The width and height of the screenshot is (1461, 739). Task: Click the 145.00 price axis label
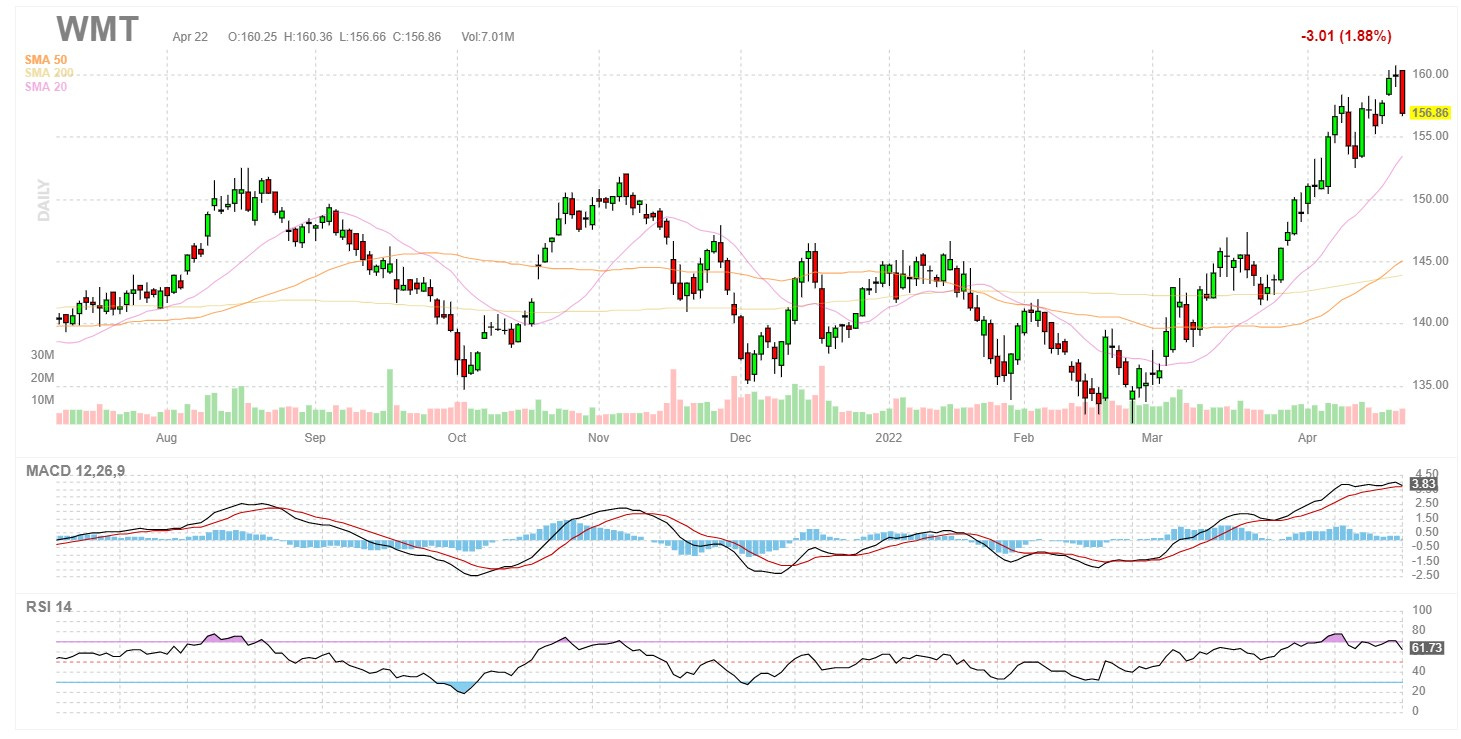pos(1431,261)
